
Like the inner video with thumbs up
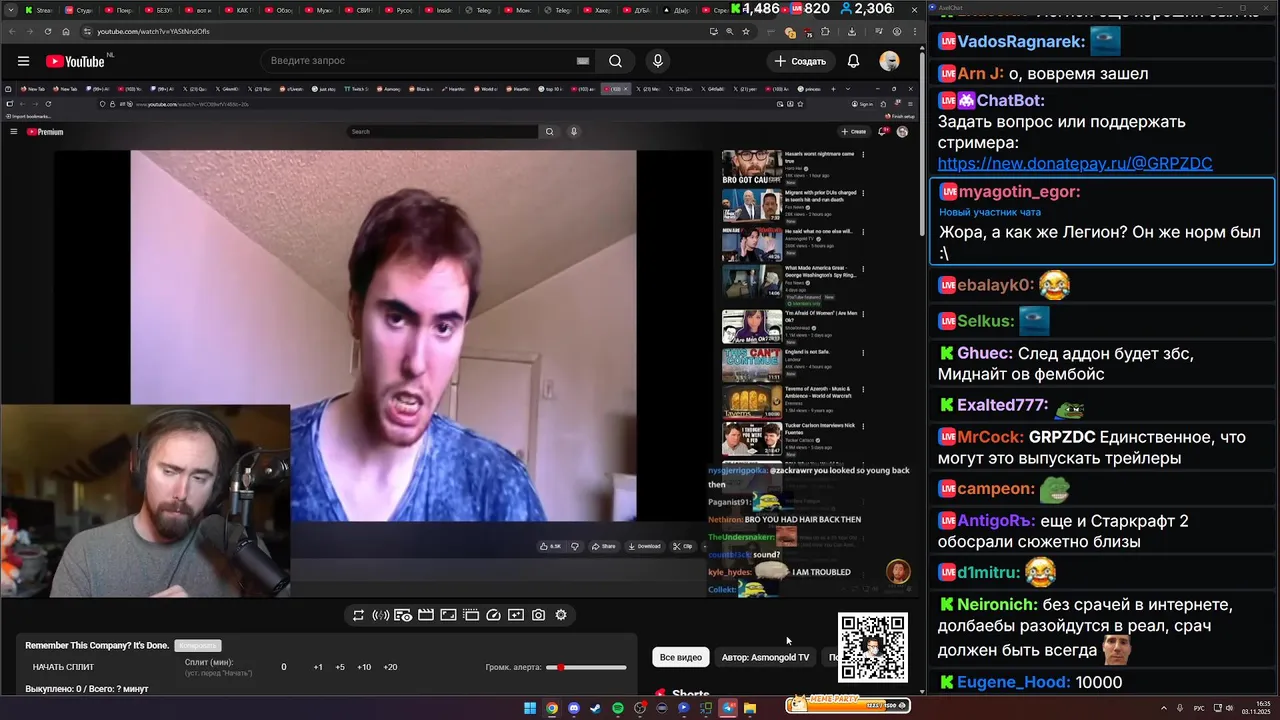[x=551, y=546]
